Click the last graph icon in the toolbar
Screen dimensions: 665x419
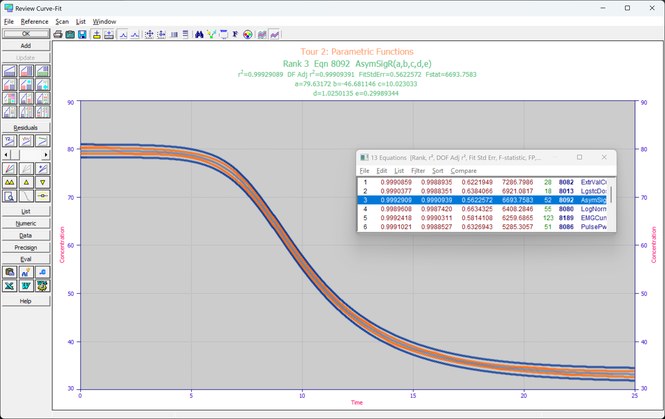pos(274,34)
